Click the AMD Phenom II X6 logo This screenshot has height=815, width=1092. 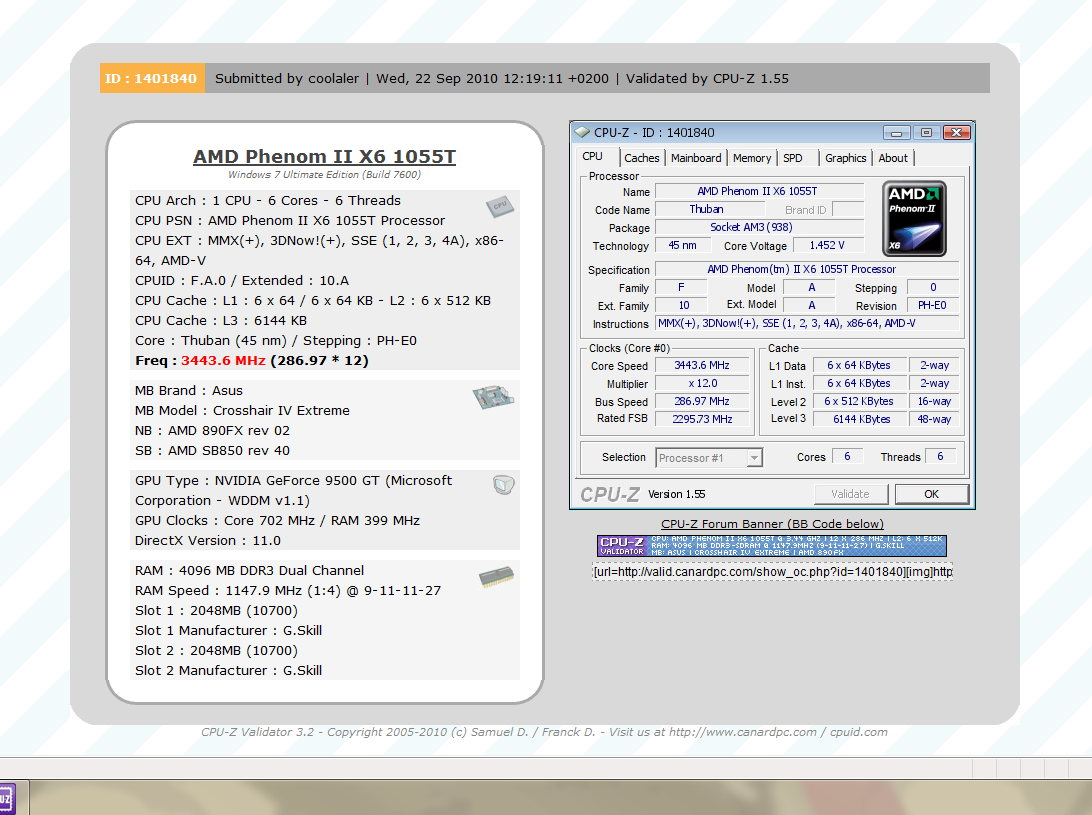pos(914,218)
